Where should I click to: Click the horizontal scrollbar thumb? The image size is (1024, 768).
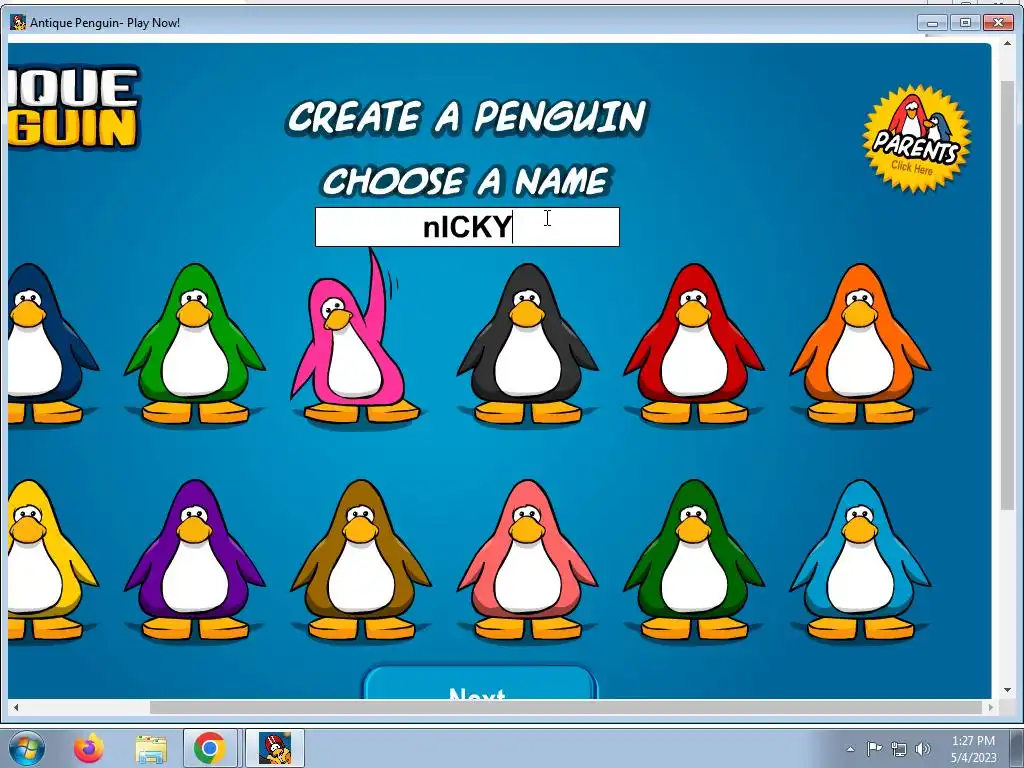pyautogui.click(x=566, y=707)
